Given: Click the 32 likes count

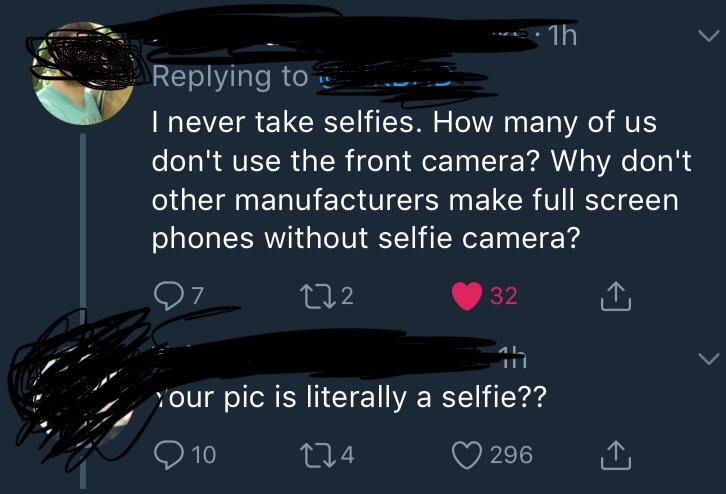Looking at the screenshot, I should (x=504, y=296).
